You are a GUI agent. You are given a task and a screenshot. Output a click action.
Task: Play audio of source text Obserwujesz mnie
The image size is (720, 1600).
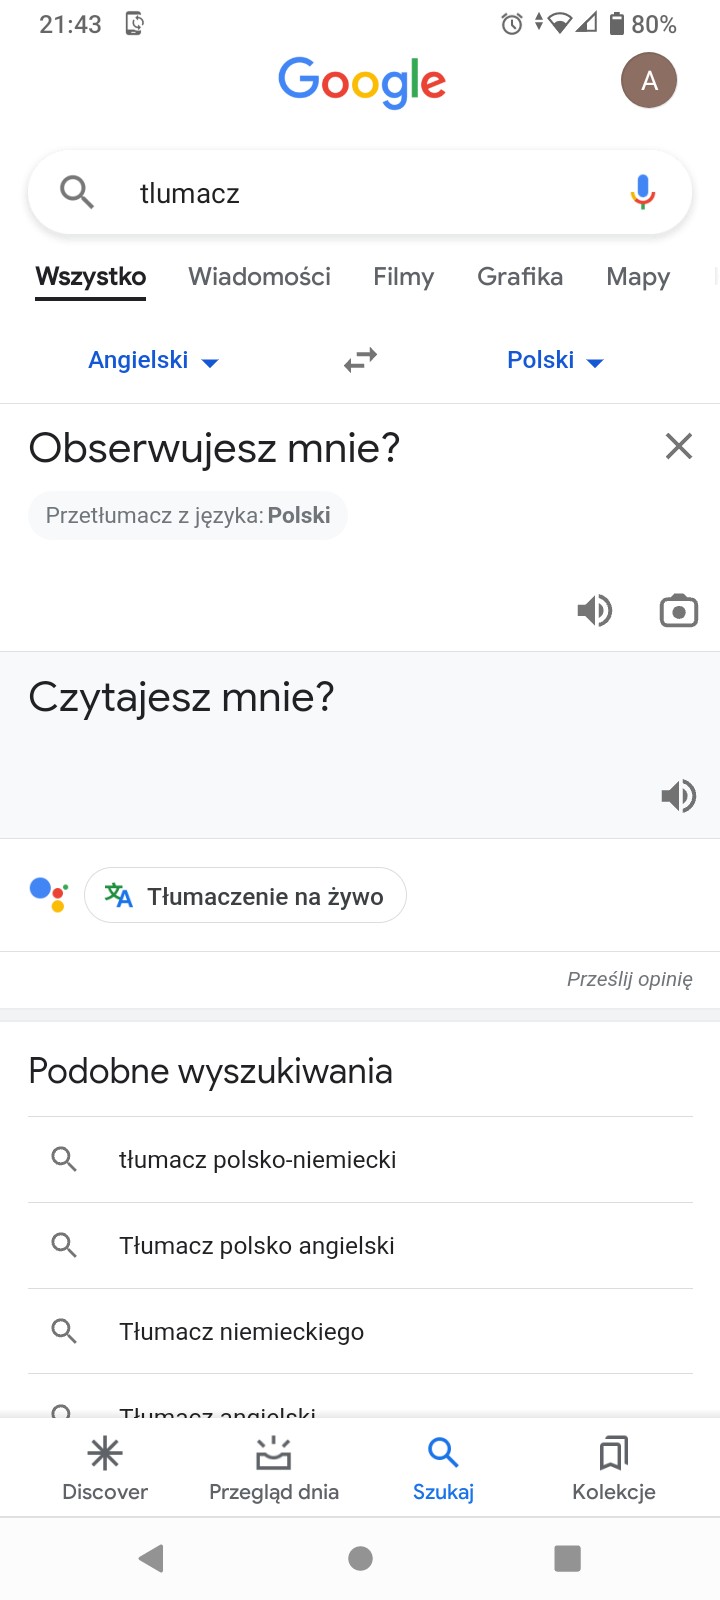(x=595, y=610)
